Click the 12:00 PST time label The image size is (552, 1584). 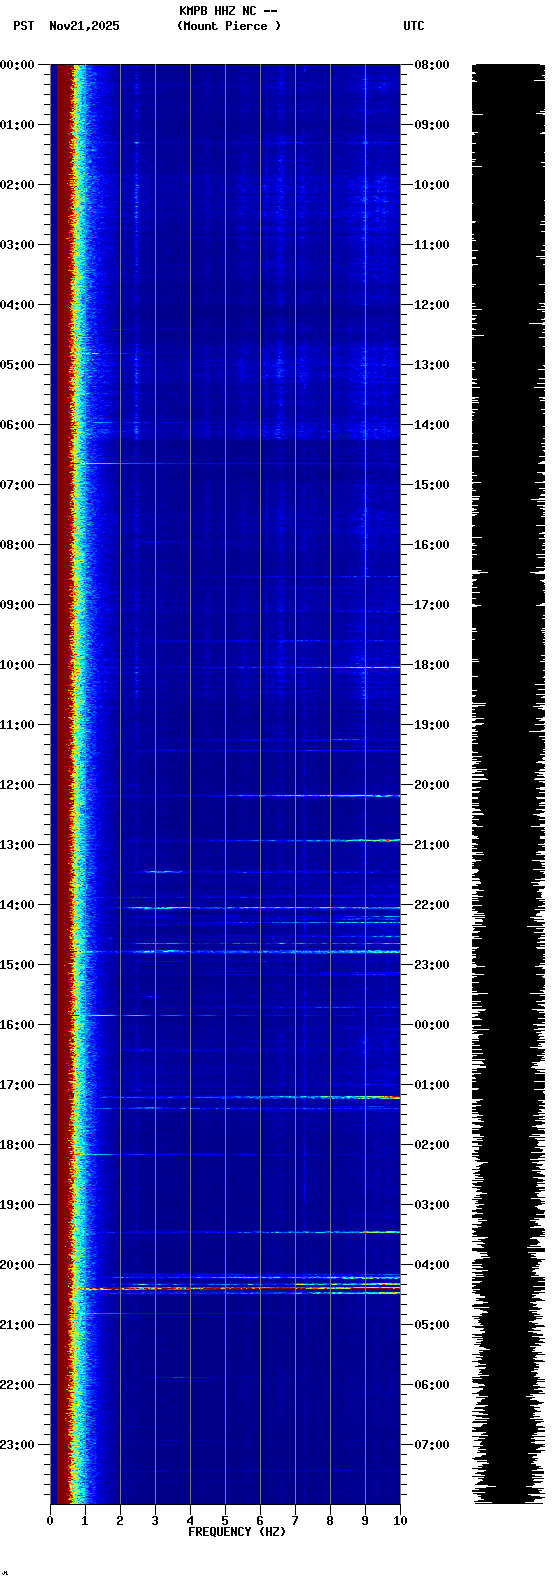(x=17, y=785)
